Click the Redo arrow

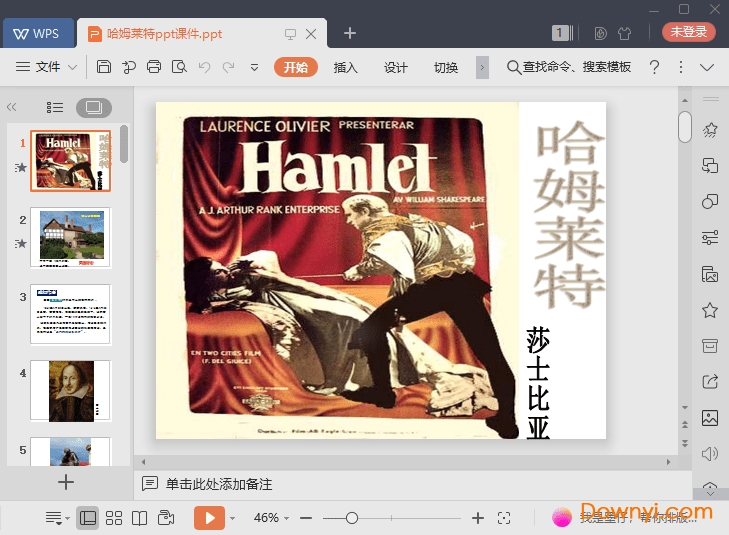click(x=228, y=67)
